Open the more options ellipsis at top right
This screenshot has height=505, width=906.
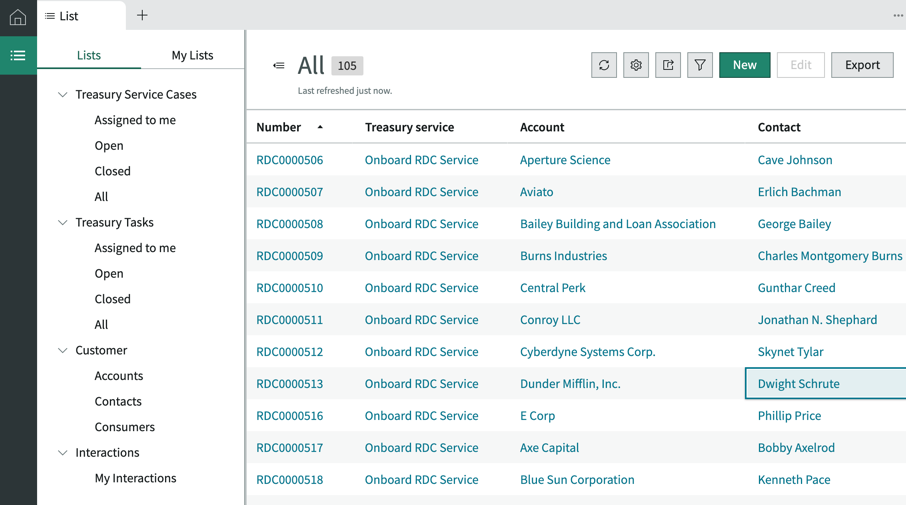pos(898,16)
